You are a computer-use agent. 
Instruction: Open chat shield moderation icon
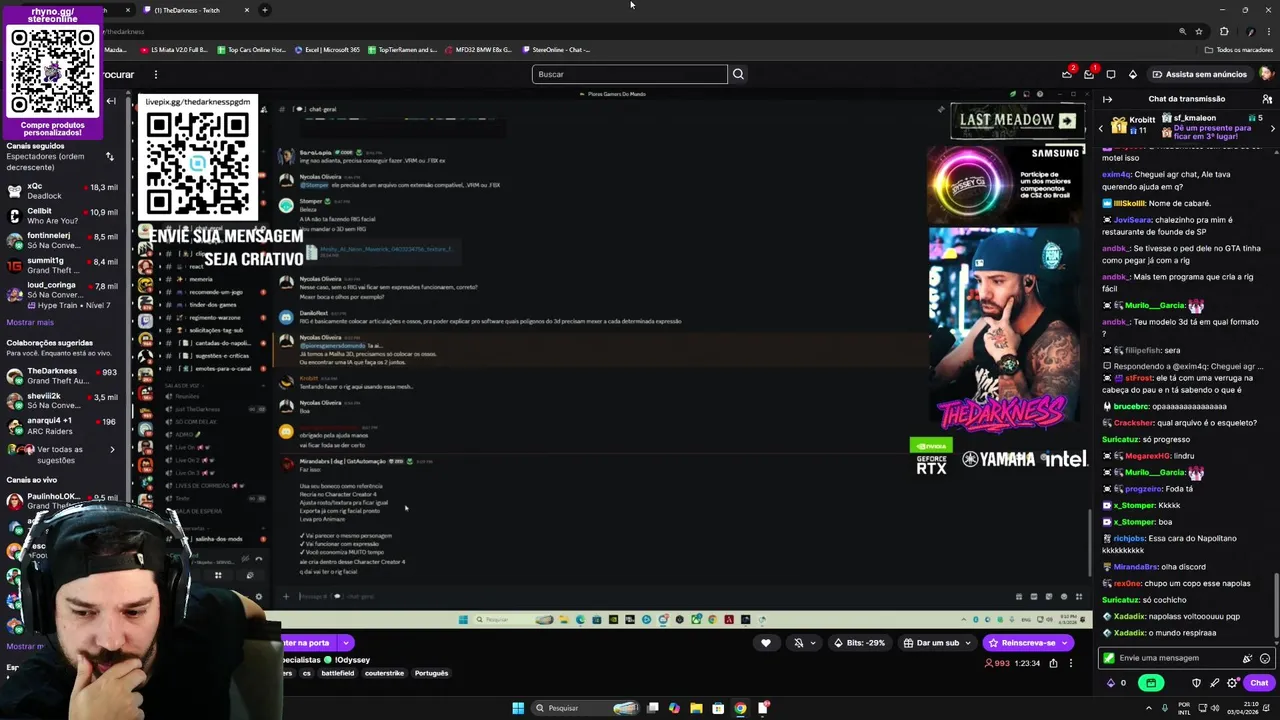pyautogui.click(x=1197, y=683)
